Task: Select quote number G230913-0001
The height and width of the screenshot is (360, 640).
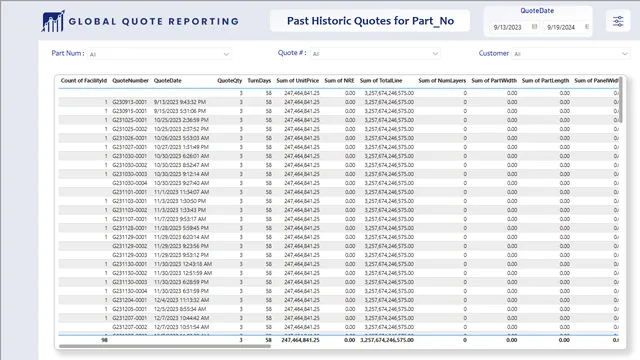Action: (129, 102)
